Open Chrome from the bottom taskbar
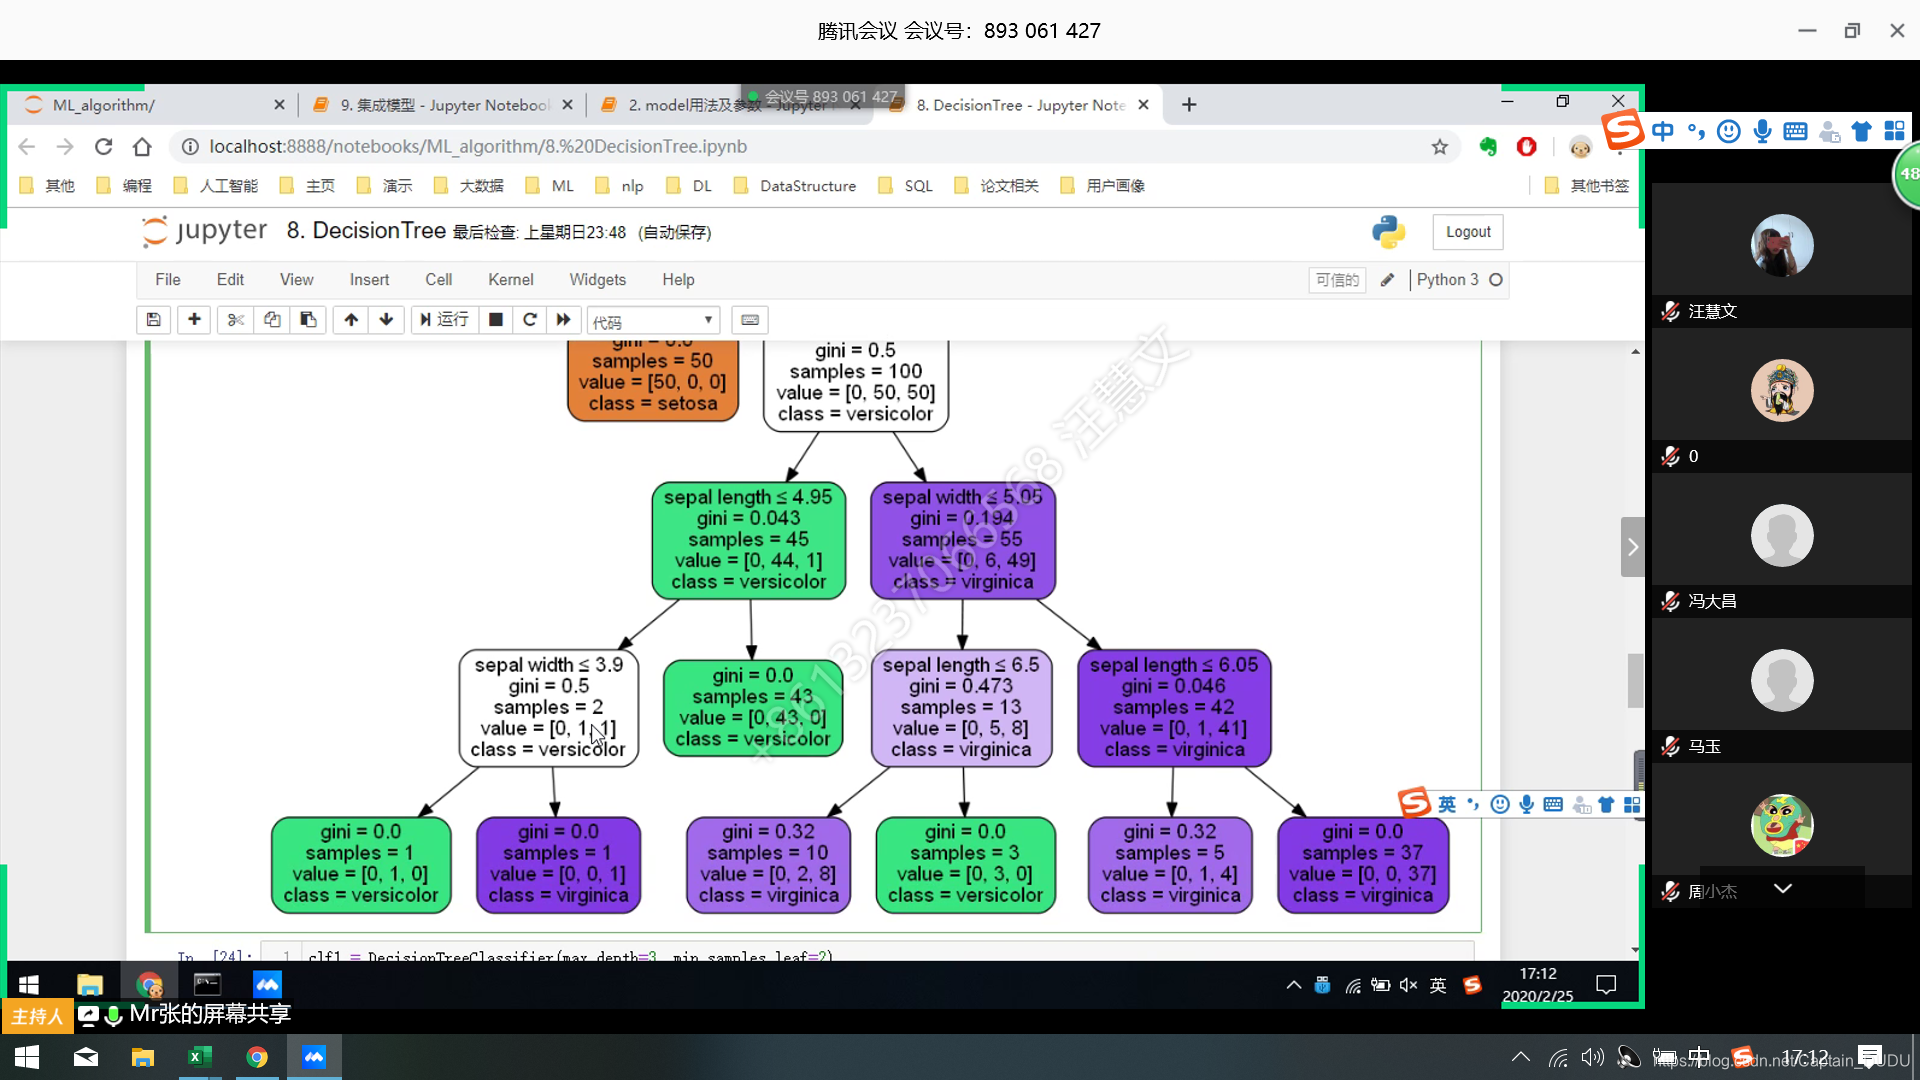This screenshot has width=1920, height=1080. [x=257, y=1057]
